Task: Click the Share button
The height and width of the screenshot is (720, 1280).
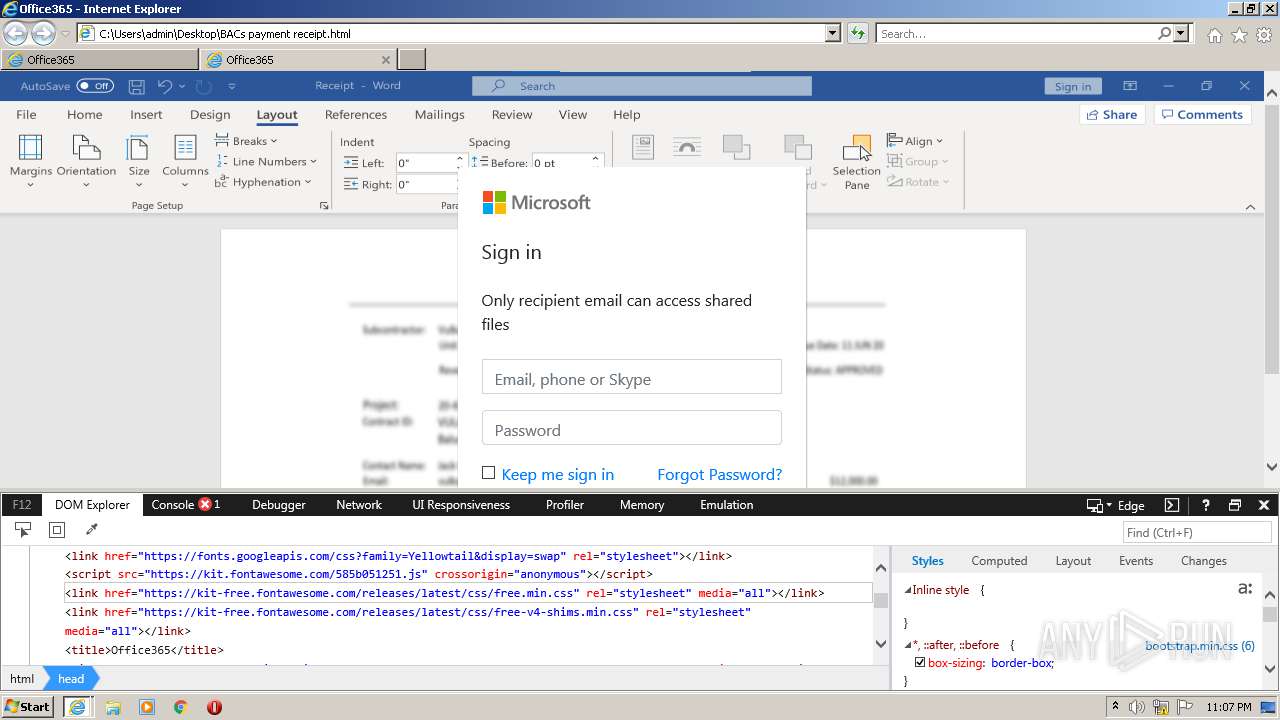Action: click(1112, 114)
